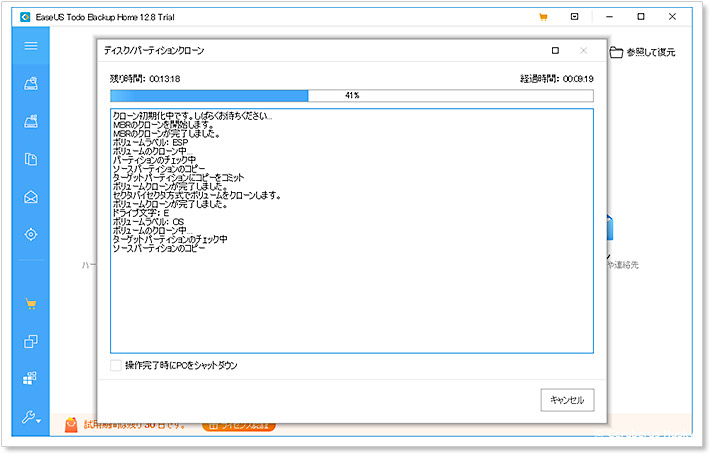The width and height of the screenshot is (710, 454).
Task: Open the Mail Backup envelope icon
Action: pos(31,197)
